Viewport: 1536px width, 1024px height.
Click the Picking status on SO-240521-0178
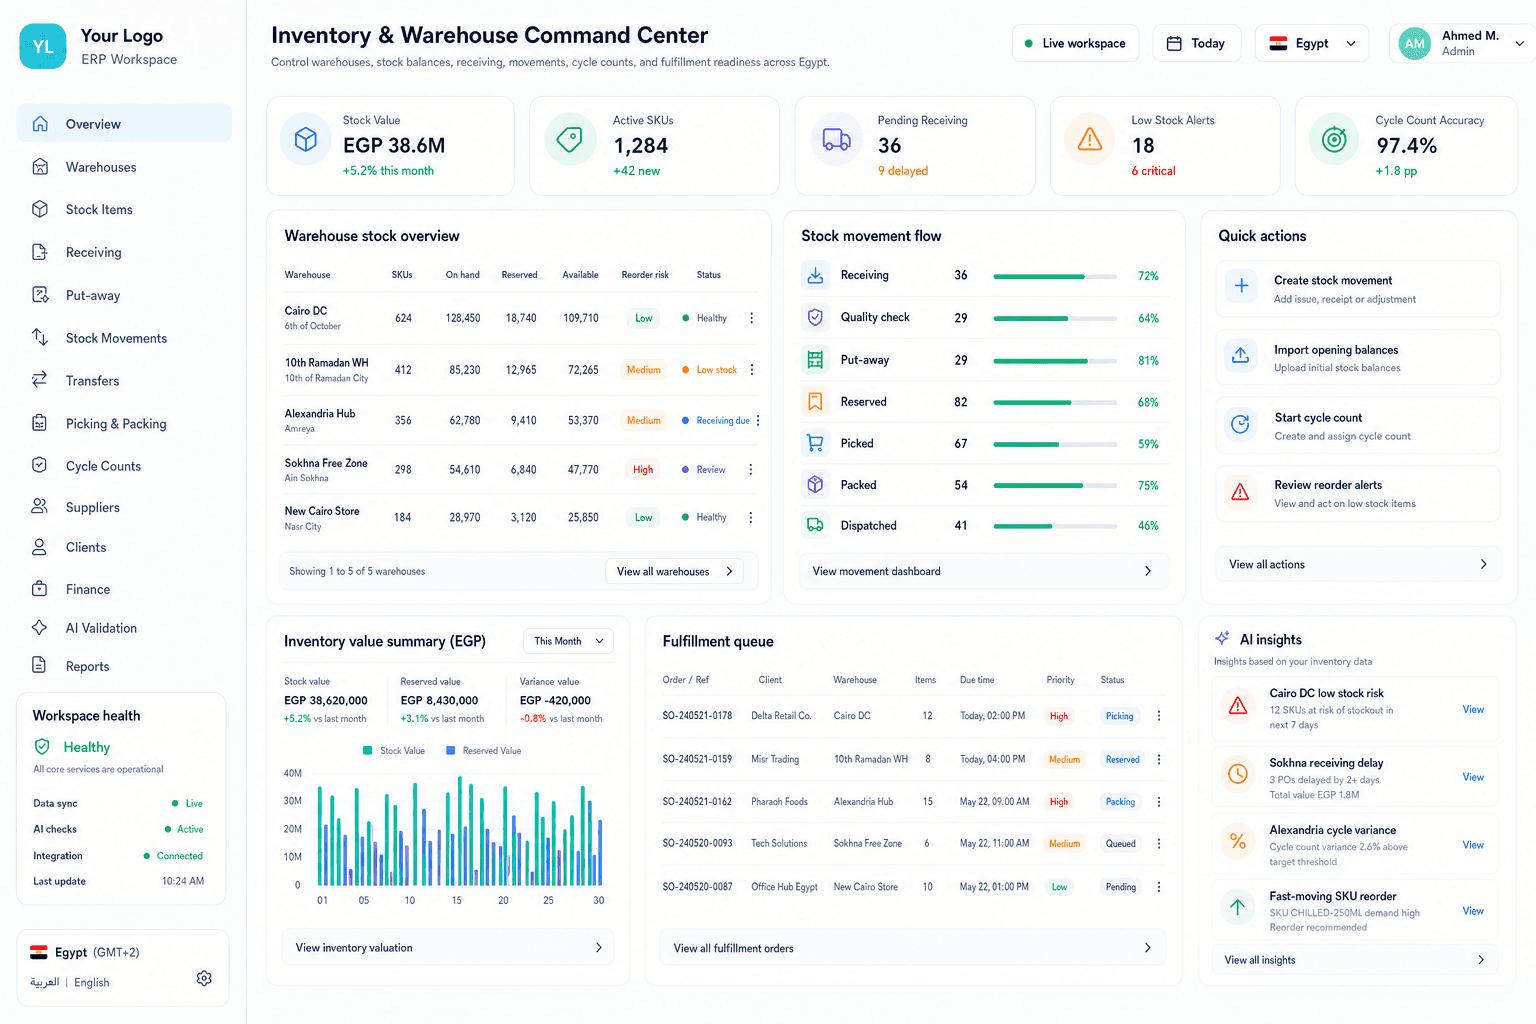pos(1119,716)
